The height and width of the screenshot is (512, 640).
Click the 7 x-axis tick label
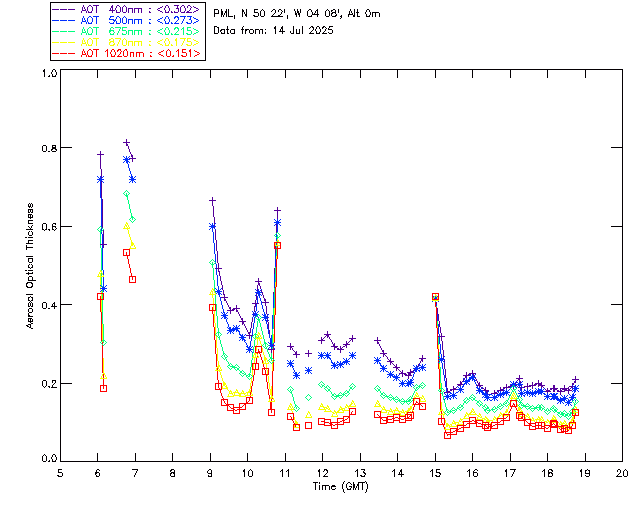pos(135,474)
